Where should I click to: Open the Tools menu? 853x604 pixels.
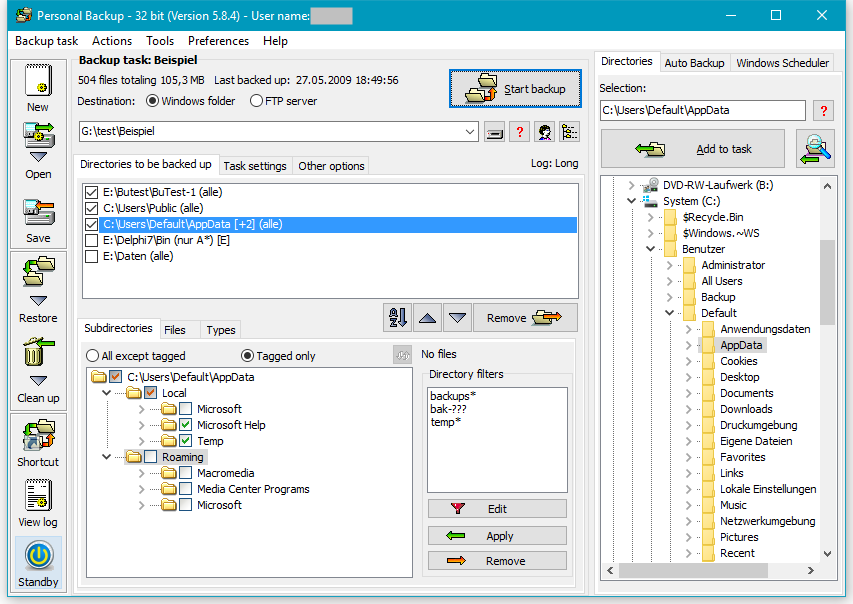(160, 41)
